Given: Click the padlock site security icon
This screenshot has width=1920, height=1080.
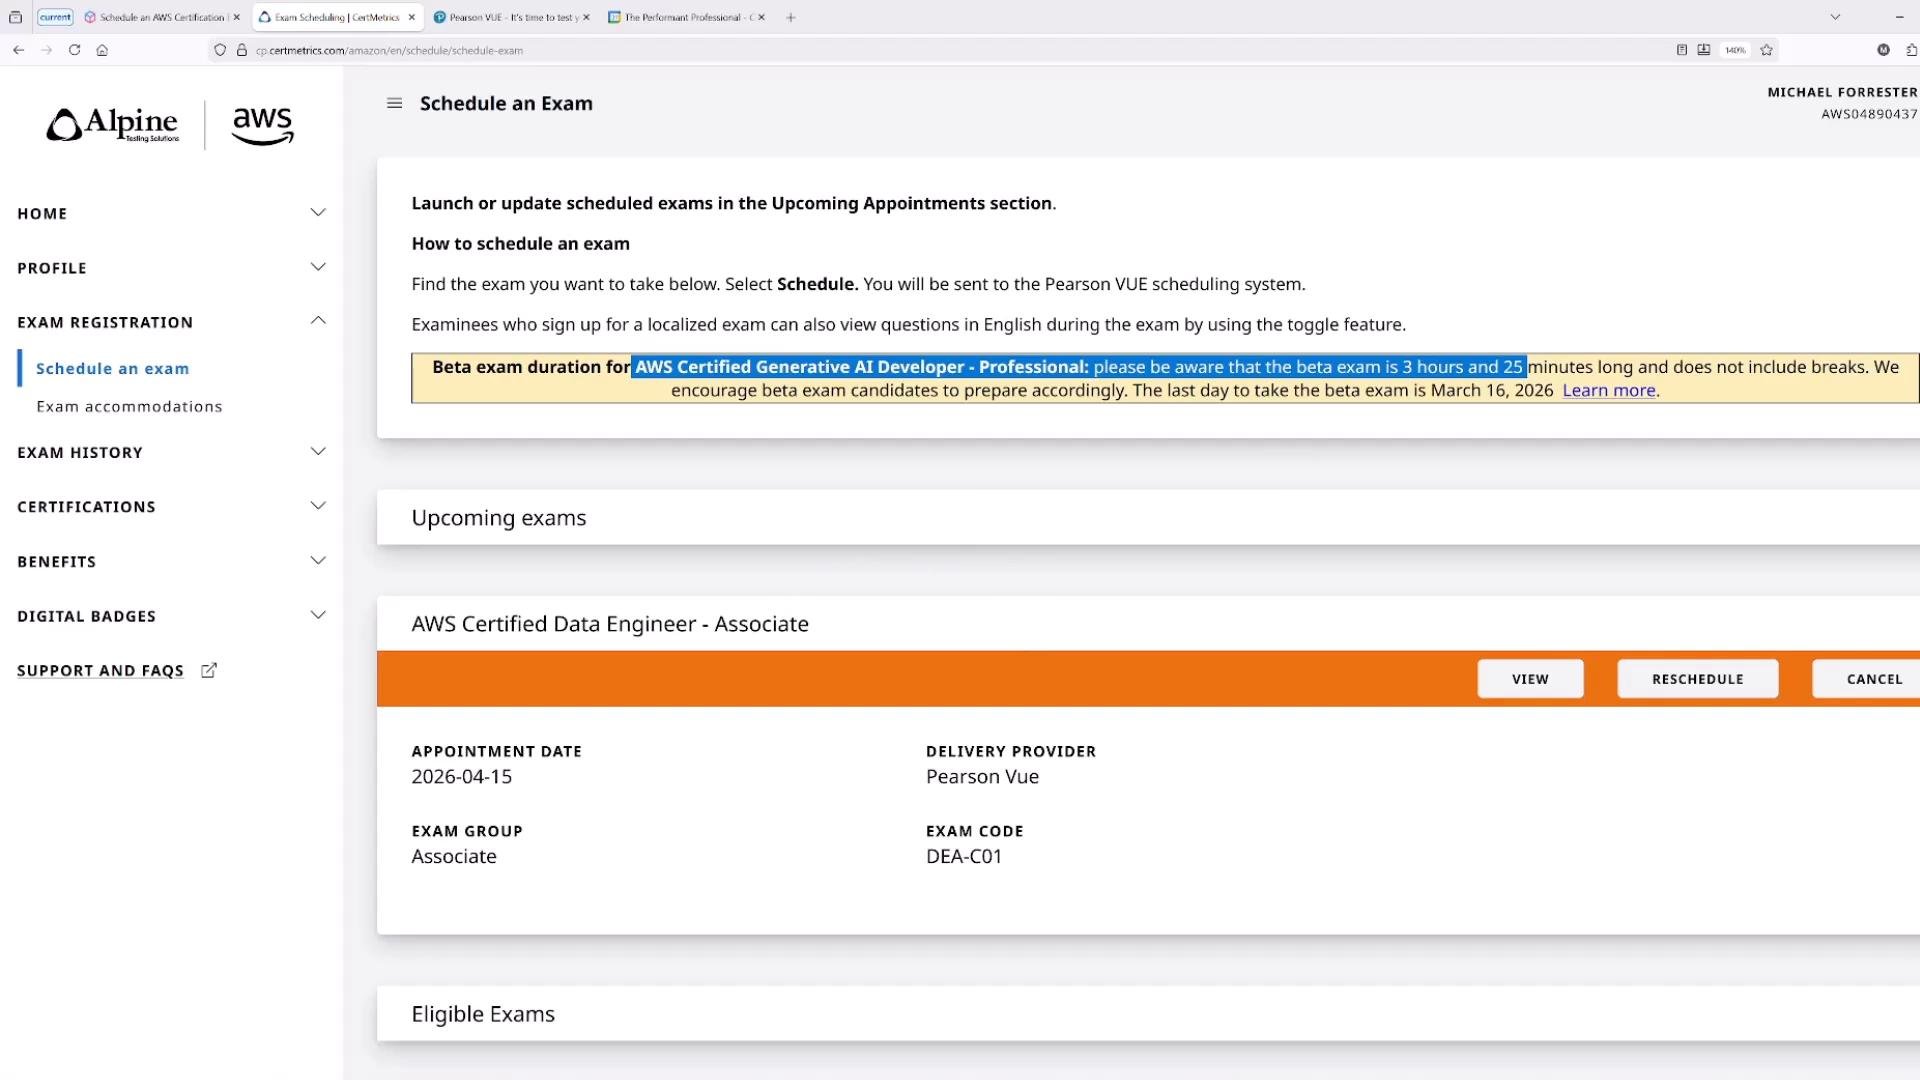Looking at the screenshot, I should pyautogui.click(x=241, y=50).
